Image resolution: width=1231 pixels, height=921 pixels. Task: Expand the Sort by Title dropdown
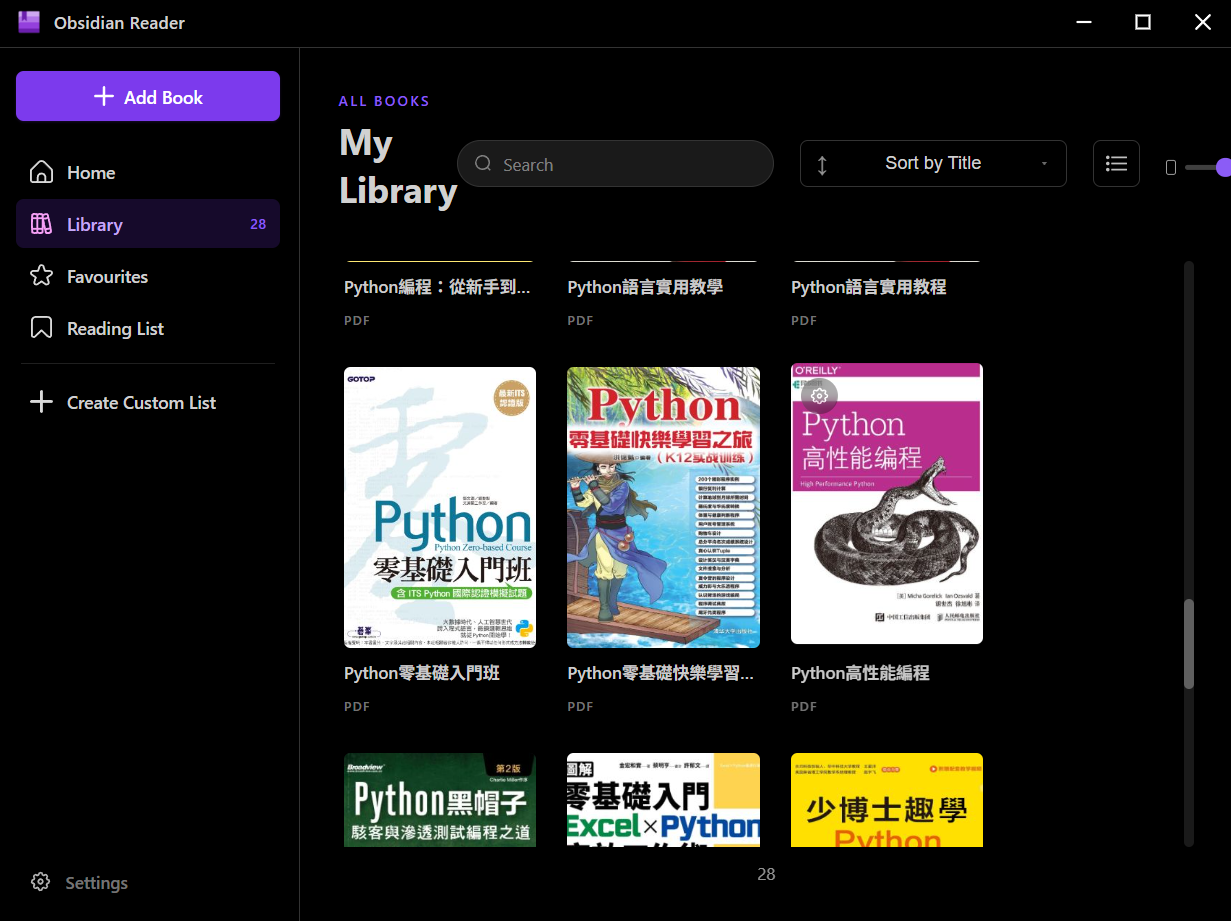pyautogui.click(x=933, y=163)
